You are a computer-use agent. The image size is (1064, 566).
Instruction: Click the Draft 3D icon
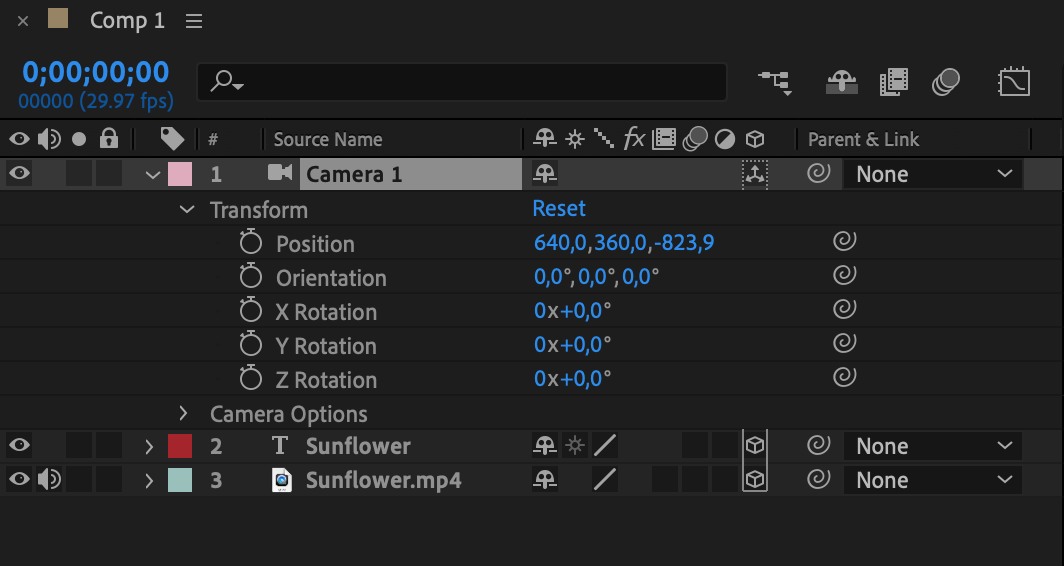[841, 82]
